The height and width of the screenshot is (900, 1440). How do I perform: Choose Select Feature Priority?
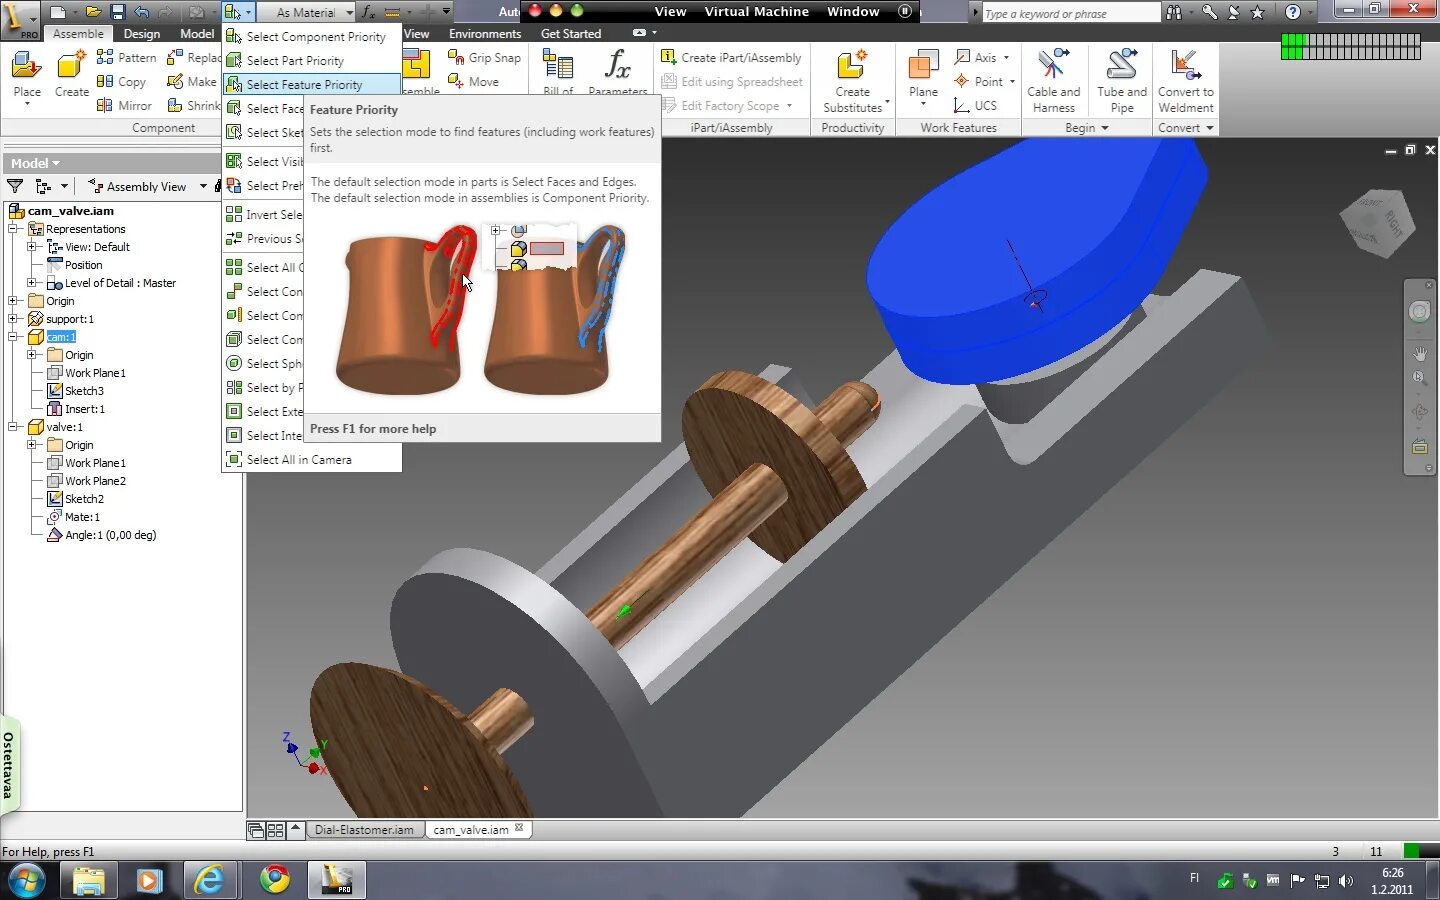[x=312, y=84]
